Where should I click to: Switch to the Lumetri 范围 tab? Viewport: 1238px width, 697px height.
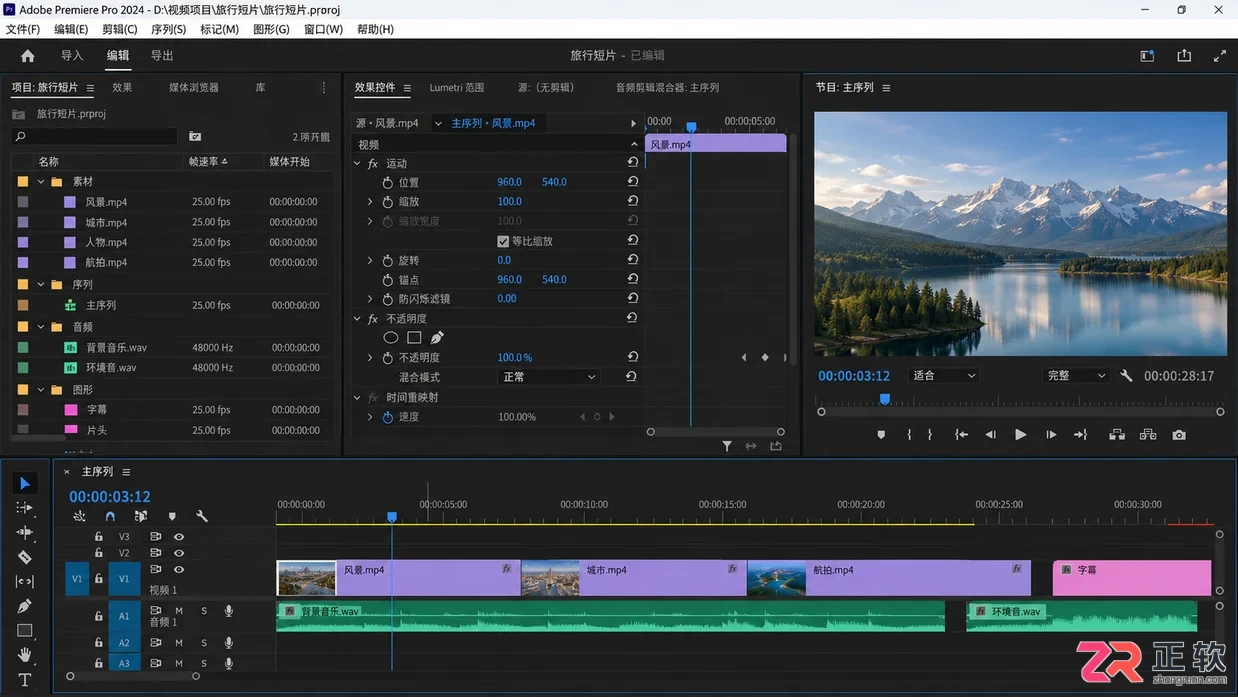click(x=456, y=88)
